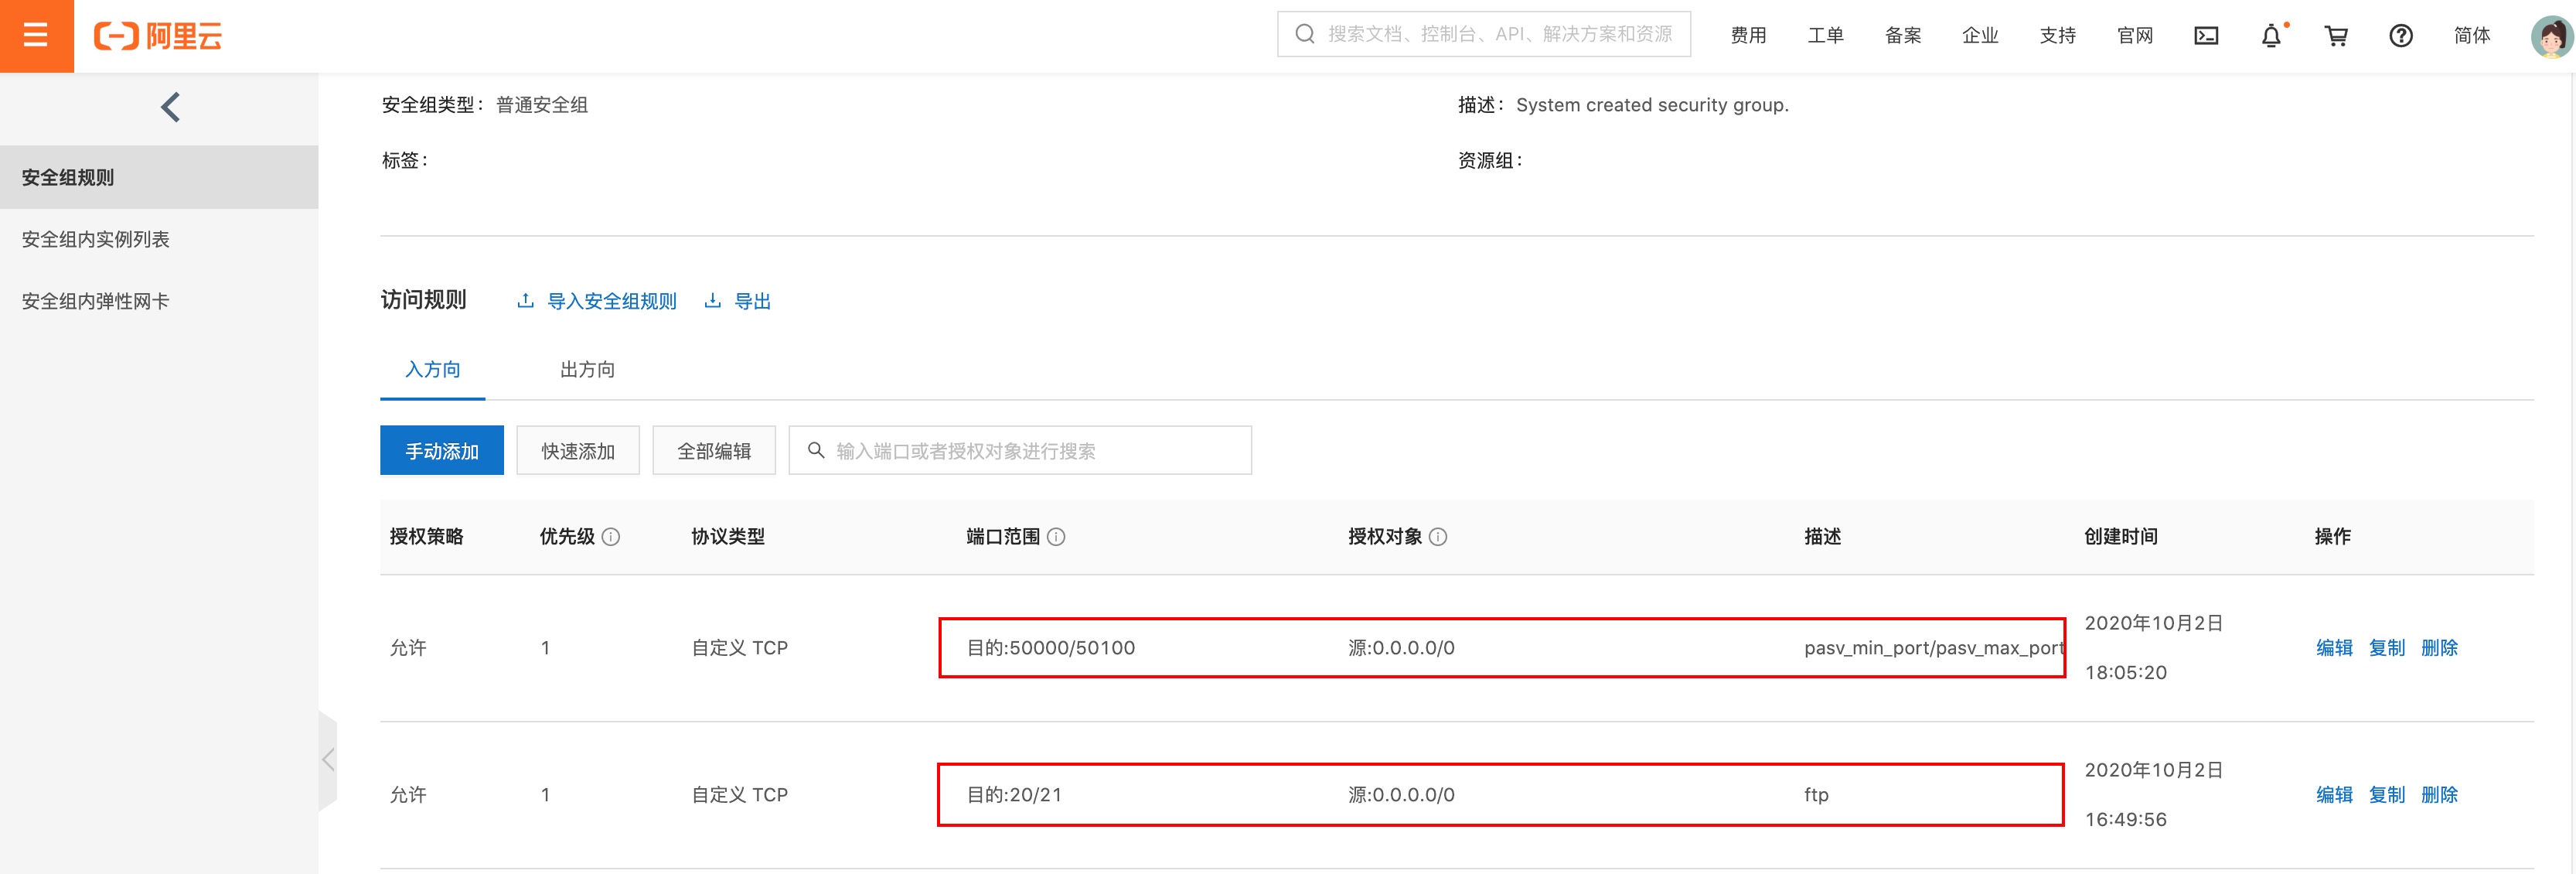
Task: Open the 简体 language selector
Action: click(x=2471, y=36)
